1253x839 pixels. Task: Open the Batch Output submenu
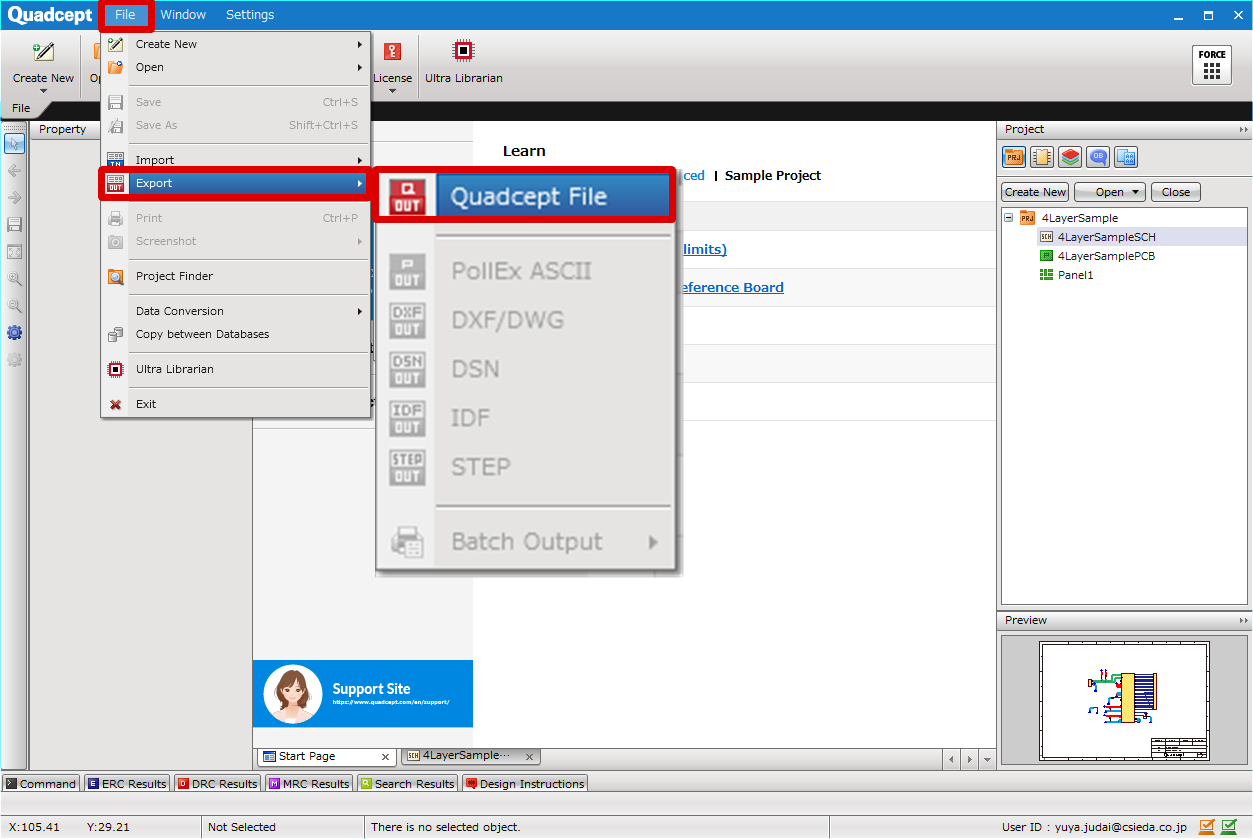click(x=526, y=540)
